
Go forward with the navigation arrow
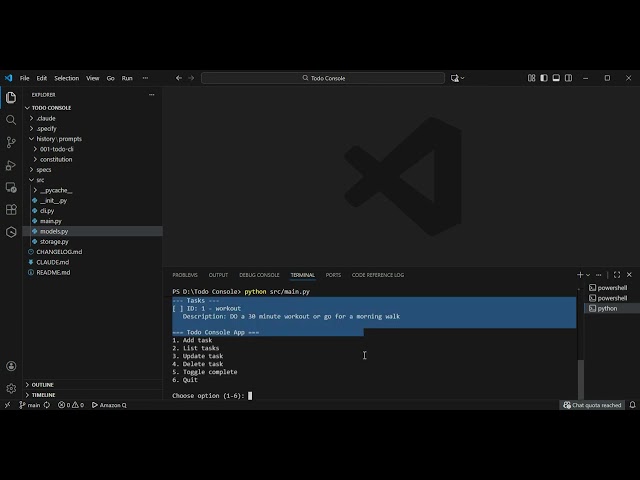[x=191, y=78]
